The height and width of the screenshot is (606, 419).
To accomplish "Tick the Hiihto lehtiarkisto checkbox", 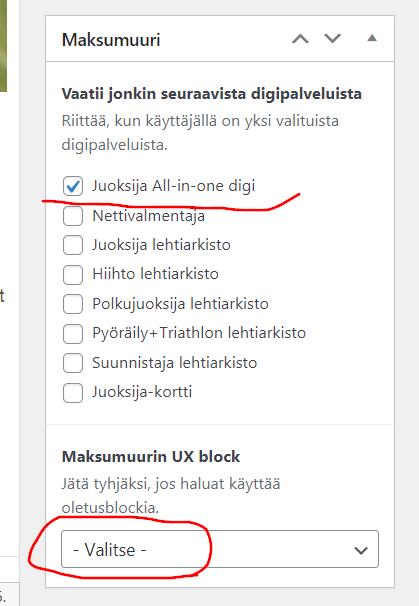I will click(x=73, y=274).
